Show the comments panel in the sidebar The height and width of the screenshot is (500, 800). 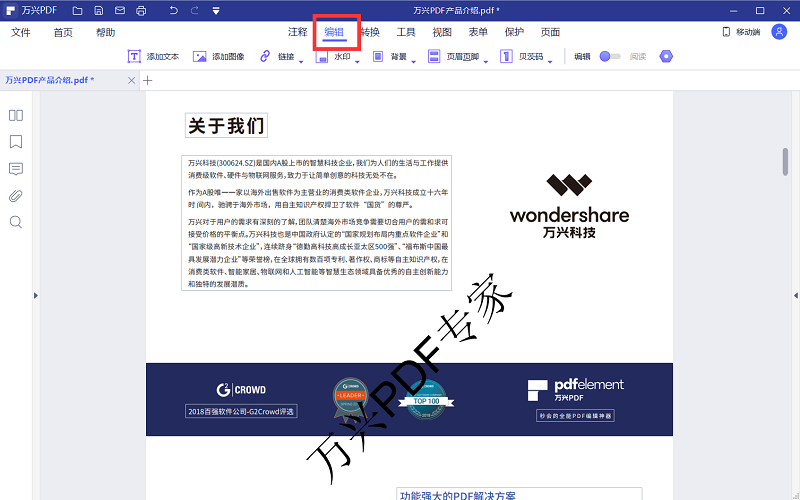[16, 168]
